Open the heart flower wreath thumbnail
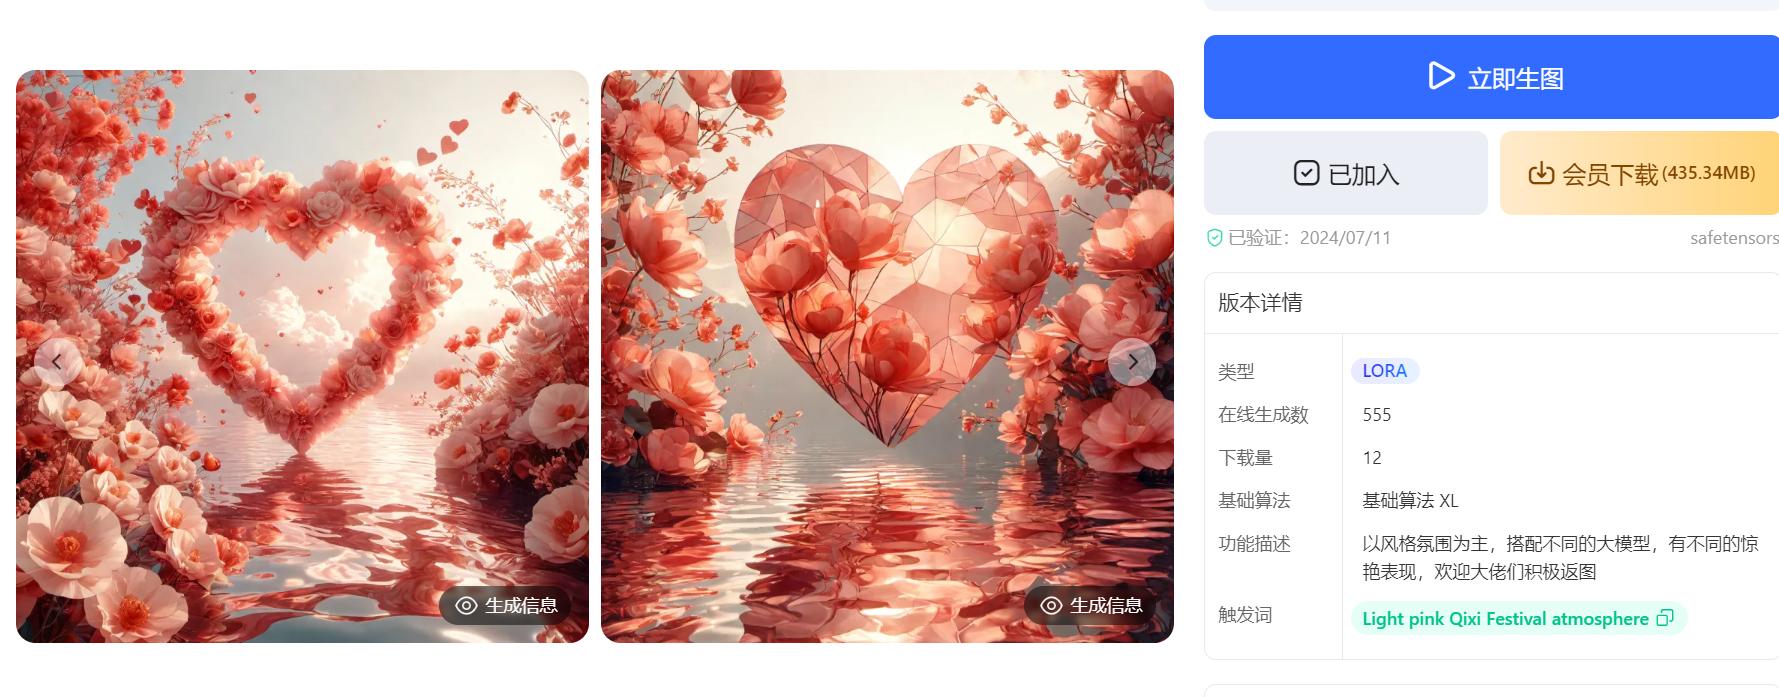This screenshot has width=1779, height=697. [x=302, y=356]
